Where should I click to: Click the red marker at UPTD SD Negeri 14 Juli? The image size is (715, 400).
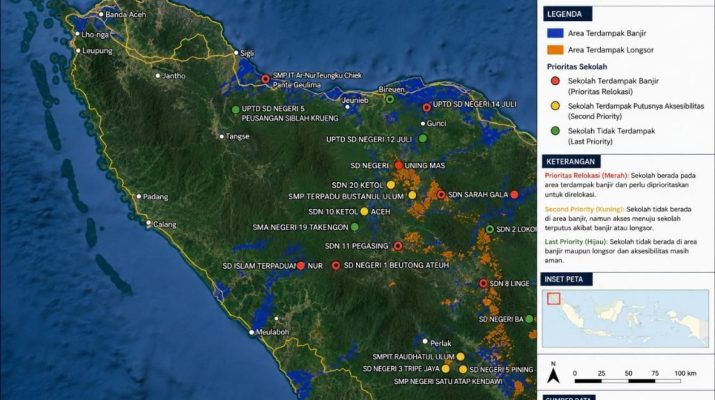pos(426,108)
